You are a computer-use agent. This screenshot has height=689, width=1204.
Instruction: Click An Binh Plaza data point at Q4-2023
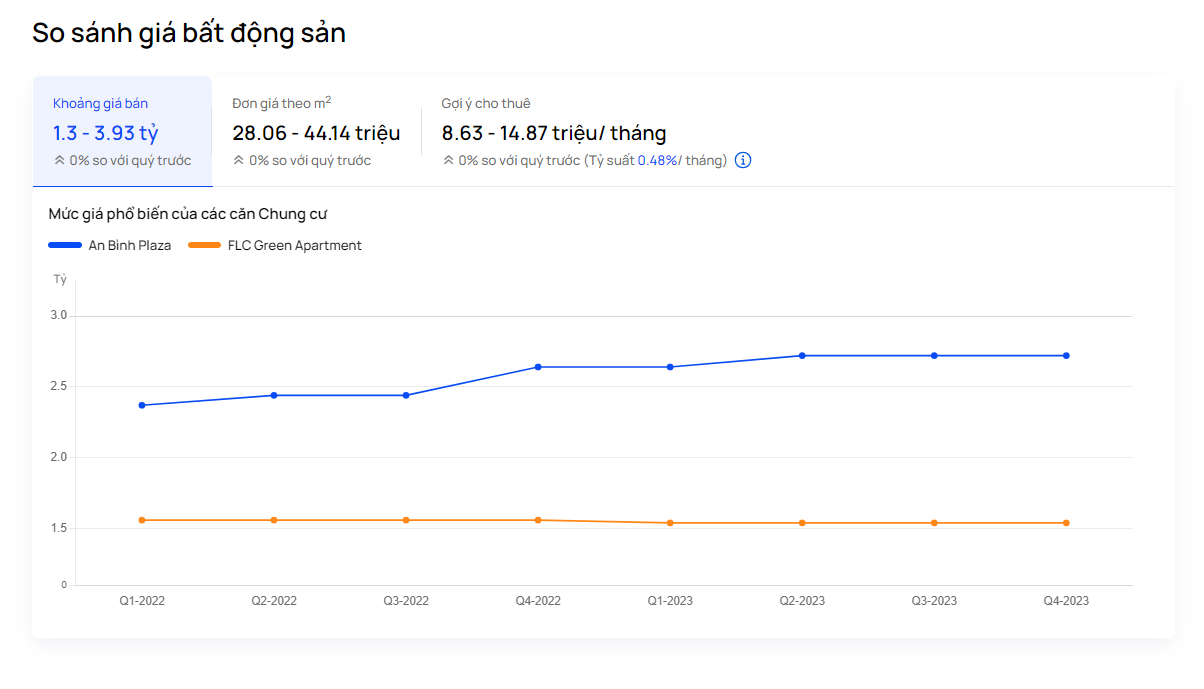1066,355
